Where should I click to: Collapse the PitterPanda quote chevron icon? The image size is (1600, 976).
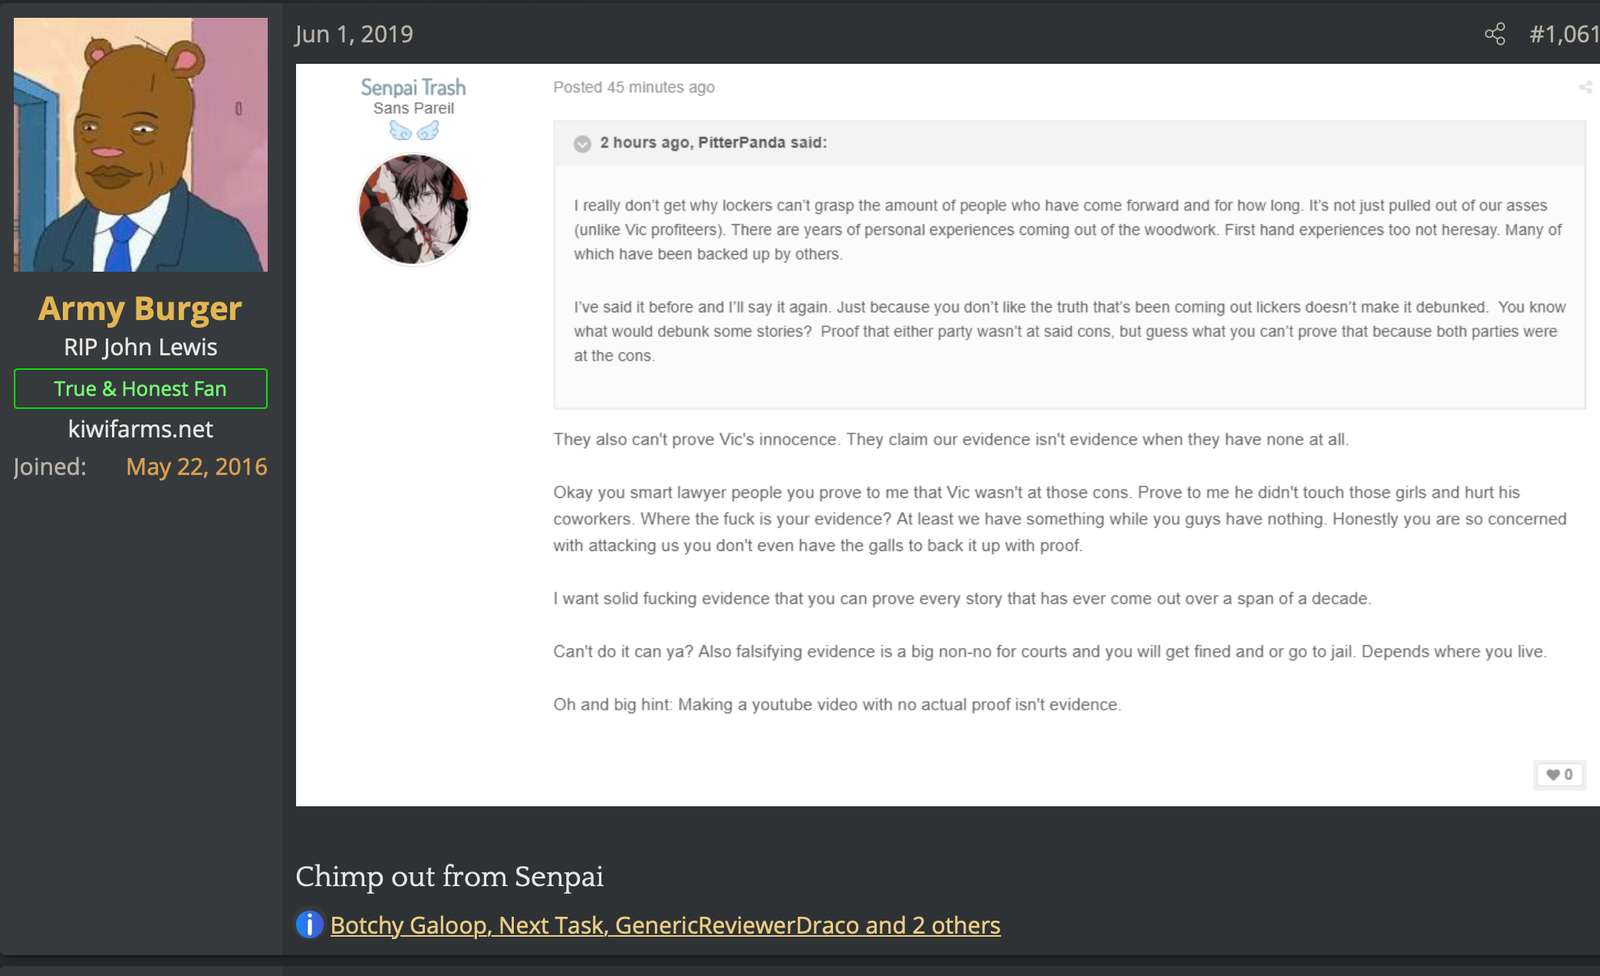[x=582, y=144]
